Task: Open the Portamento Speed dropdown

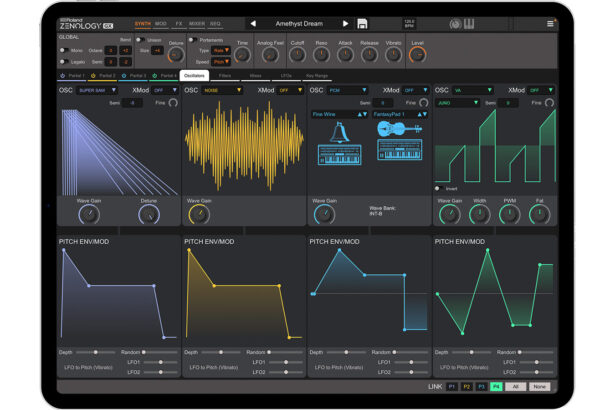Action: (x=221, y=62)
